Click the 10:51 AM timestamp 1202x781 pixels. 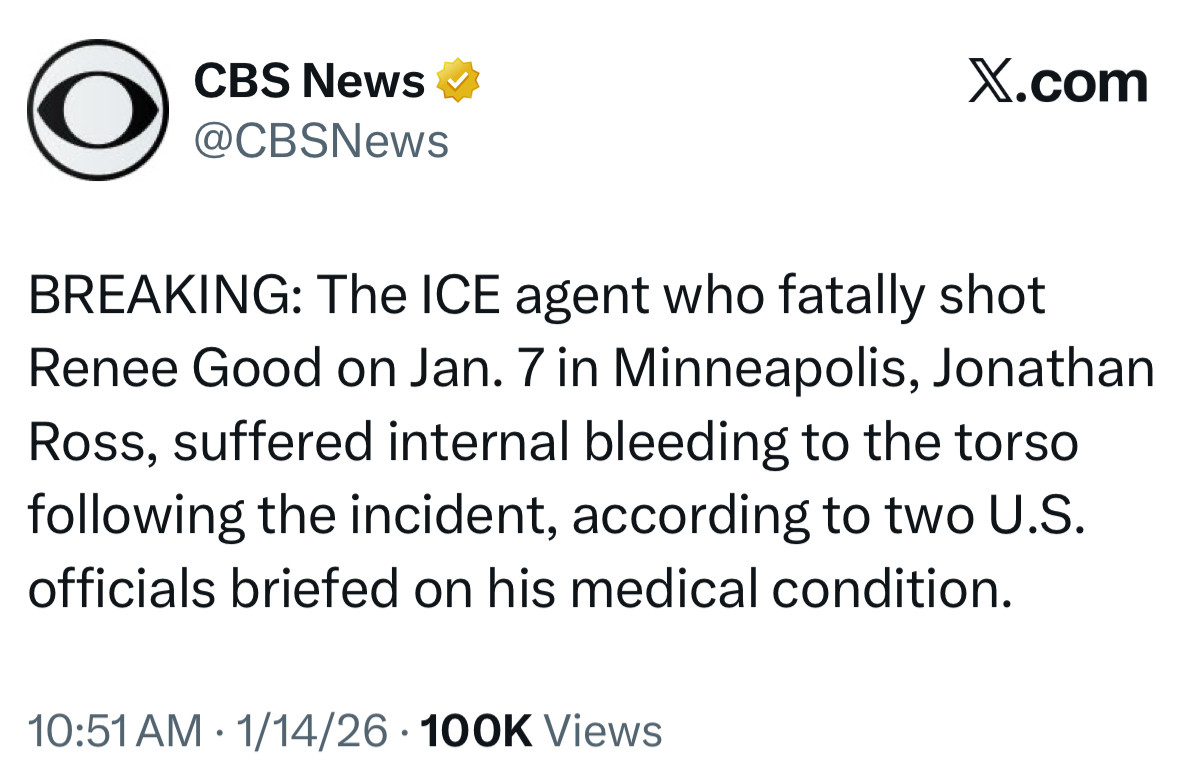(x=115, y=731)
